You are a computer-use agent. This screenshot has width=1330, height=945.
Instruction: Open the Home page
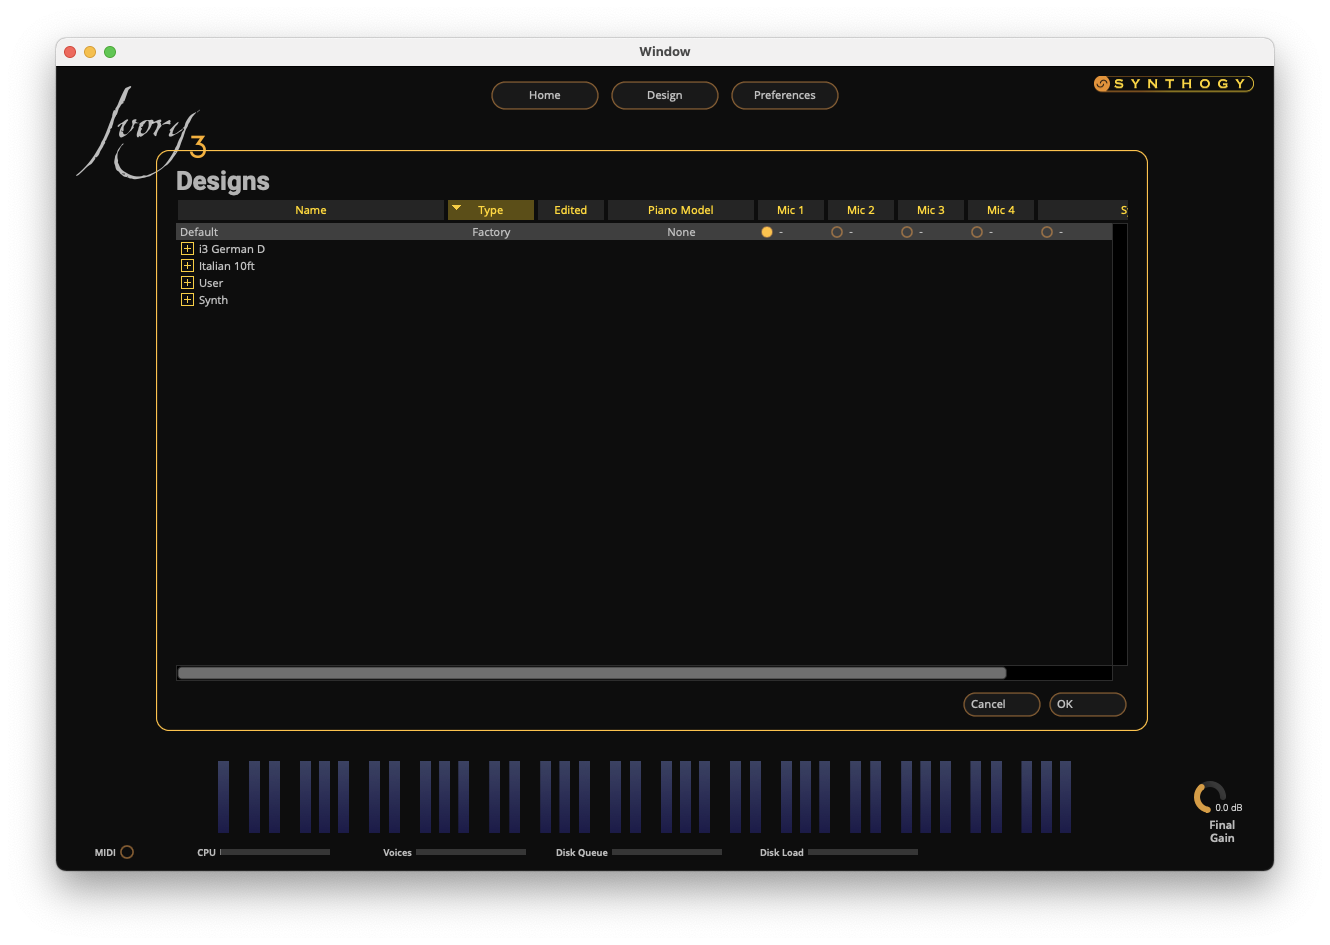(x=545, y=95)
